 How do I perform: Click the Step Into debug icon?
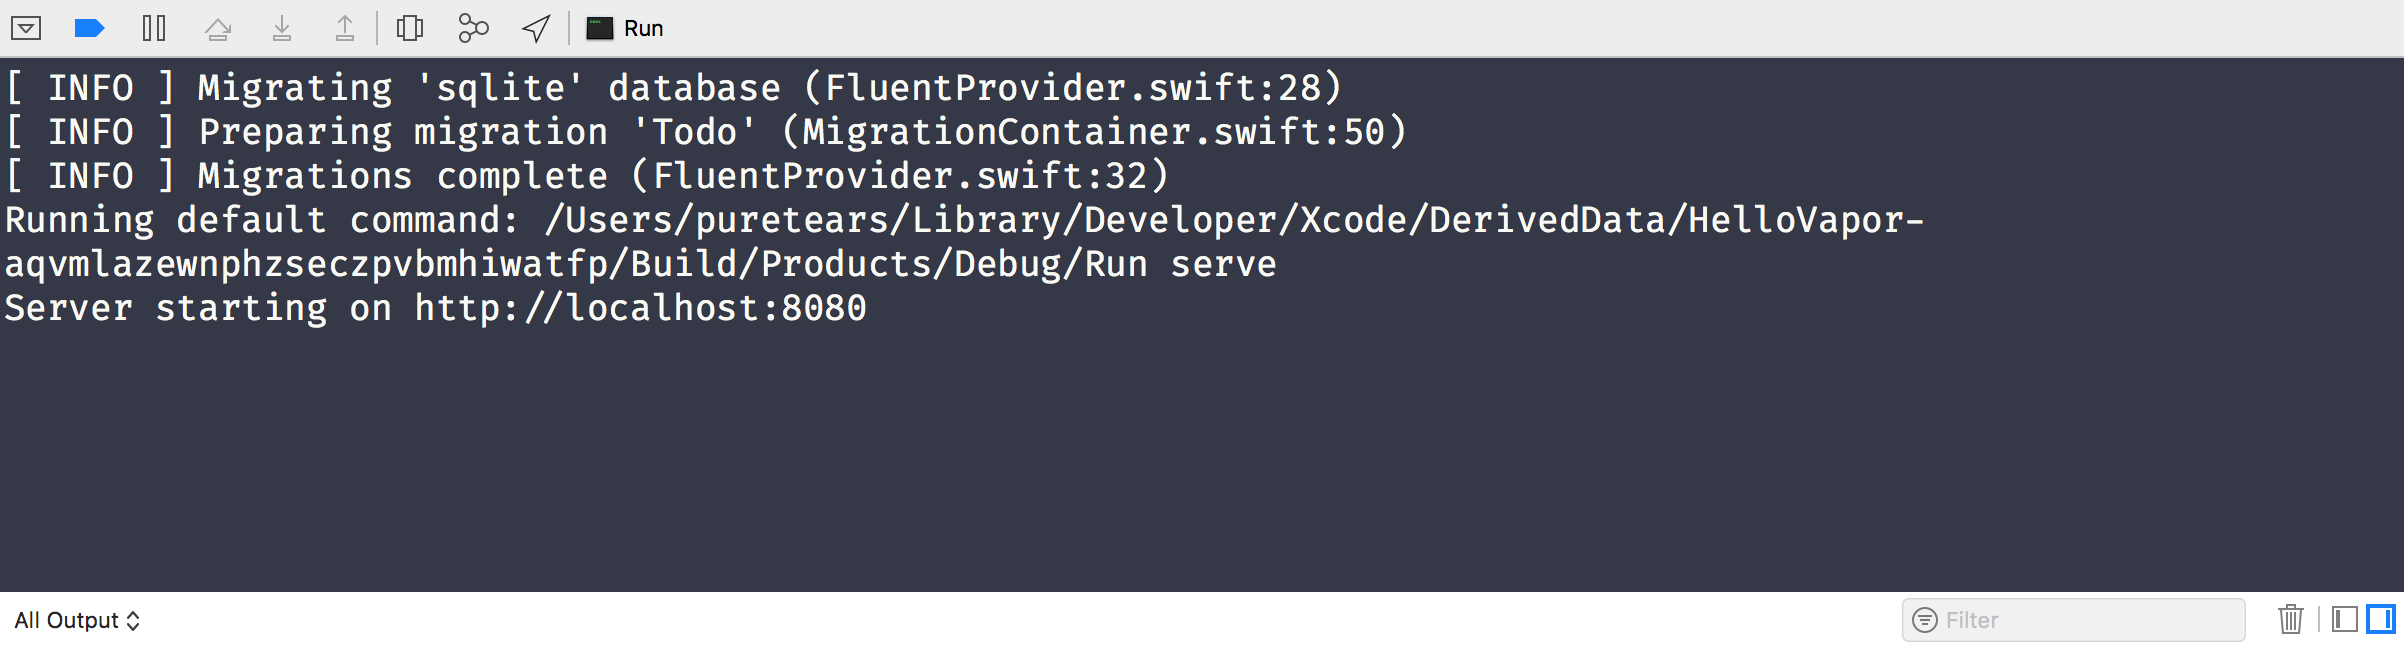click(282, 28)
